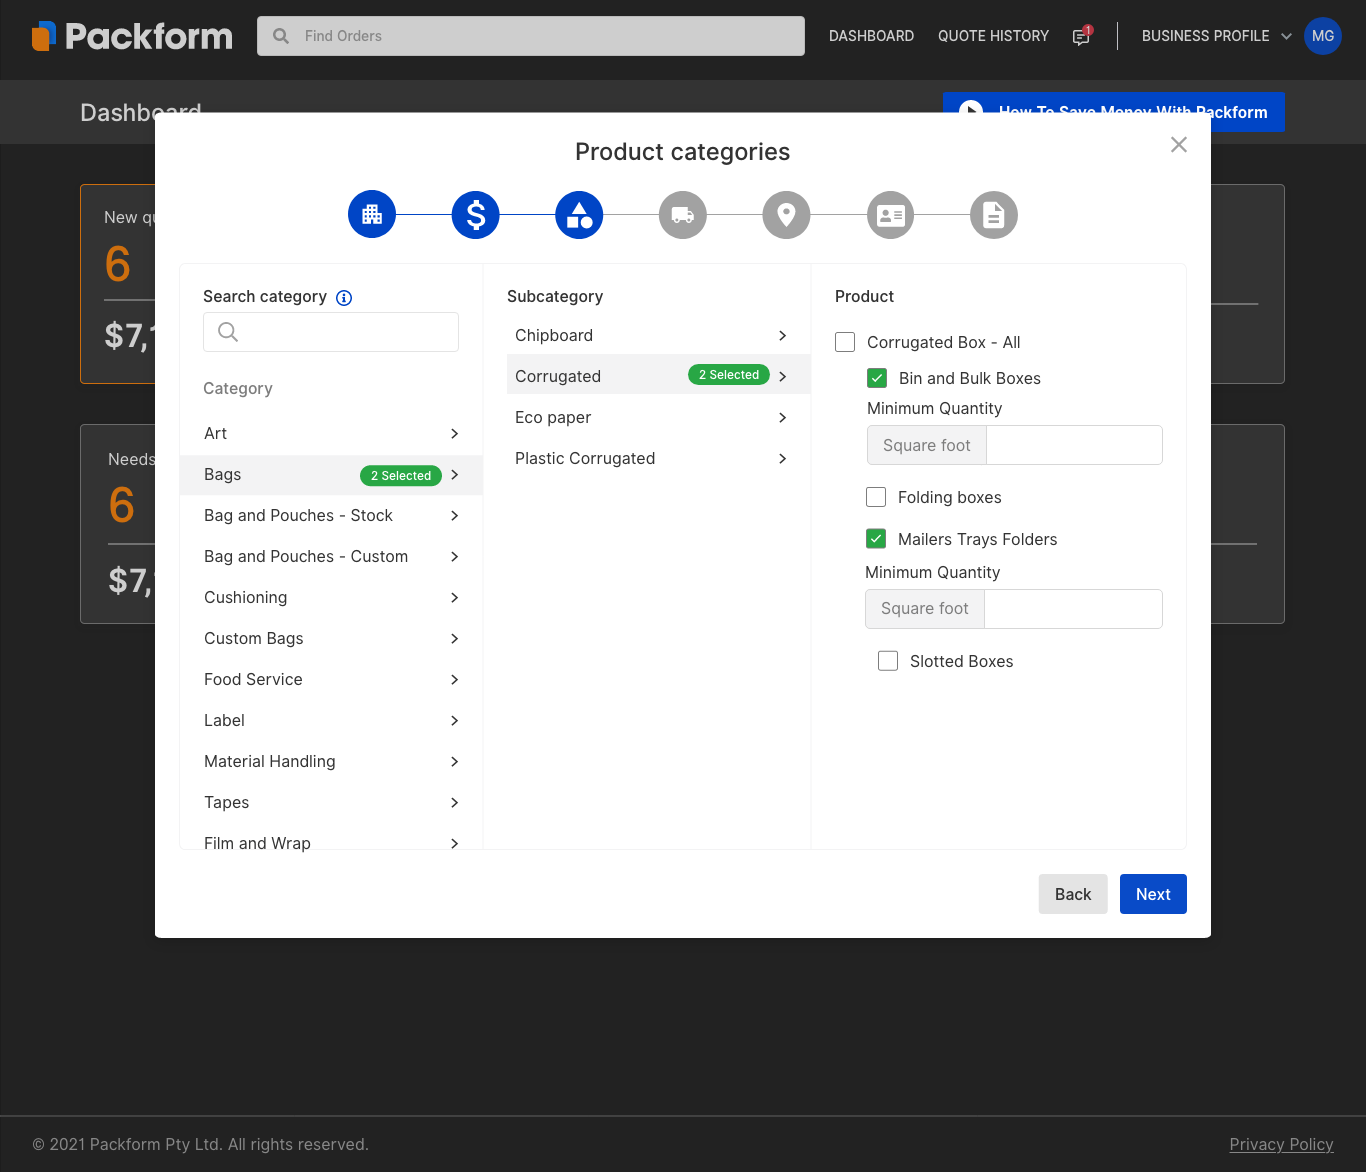Viewport: 1366px width, 1172px height.
Task: Select the contact card step icon
Action: [890, 215]
